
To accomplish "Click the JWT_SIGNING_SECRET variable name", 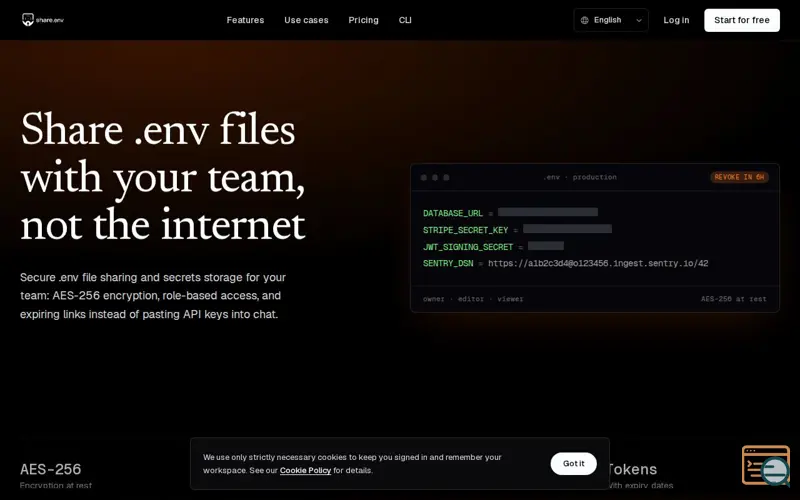I will coord(468,247).
